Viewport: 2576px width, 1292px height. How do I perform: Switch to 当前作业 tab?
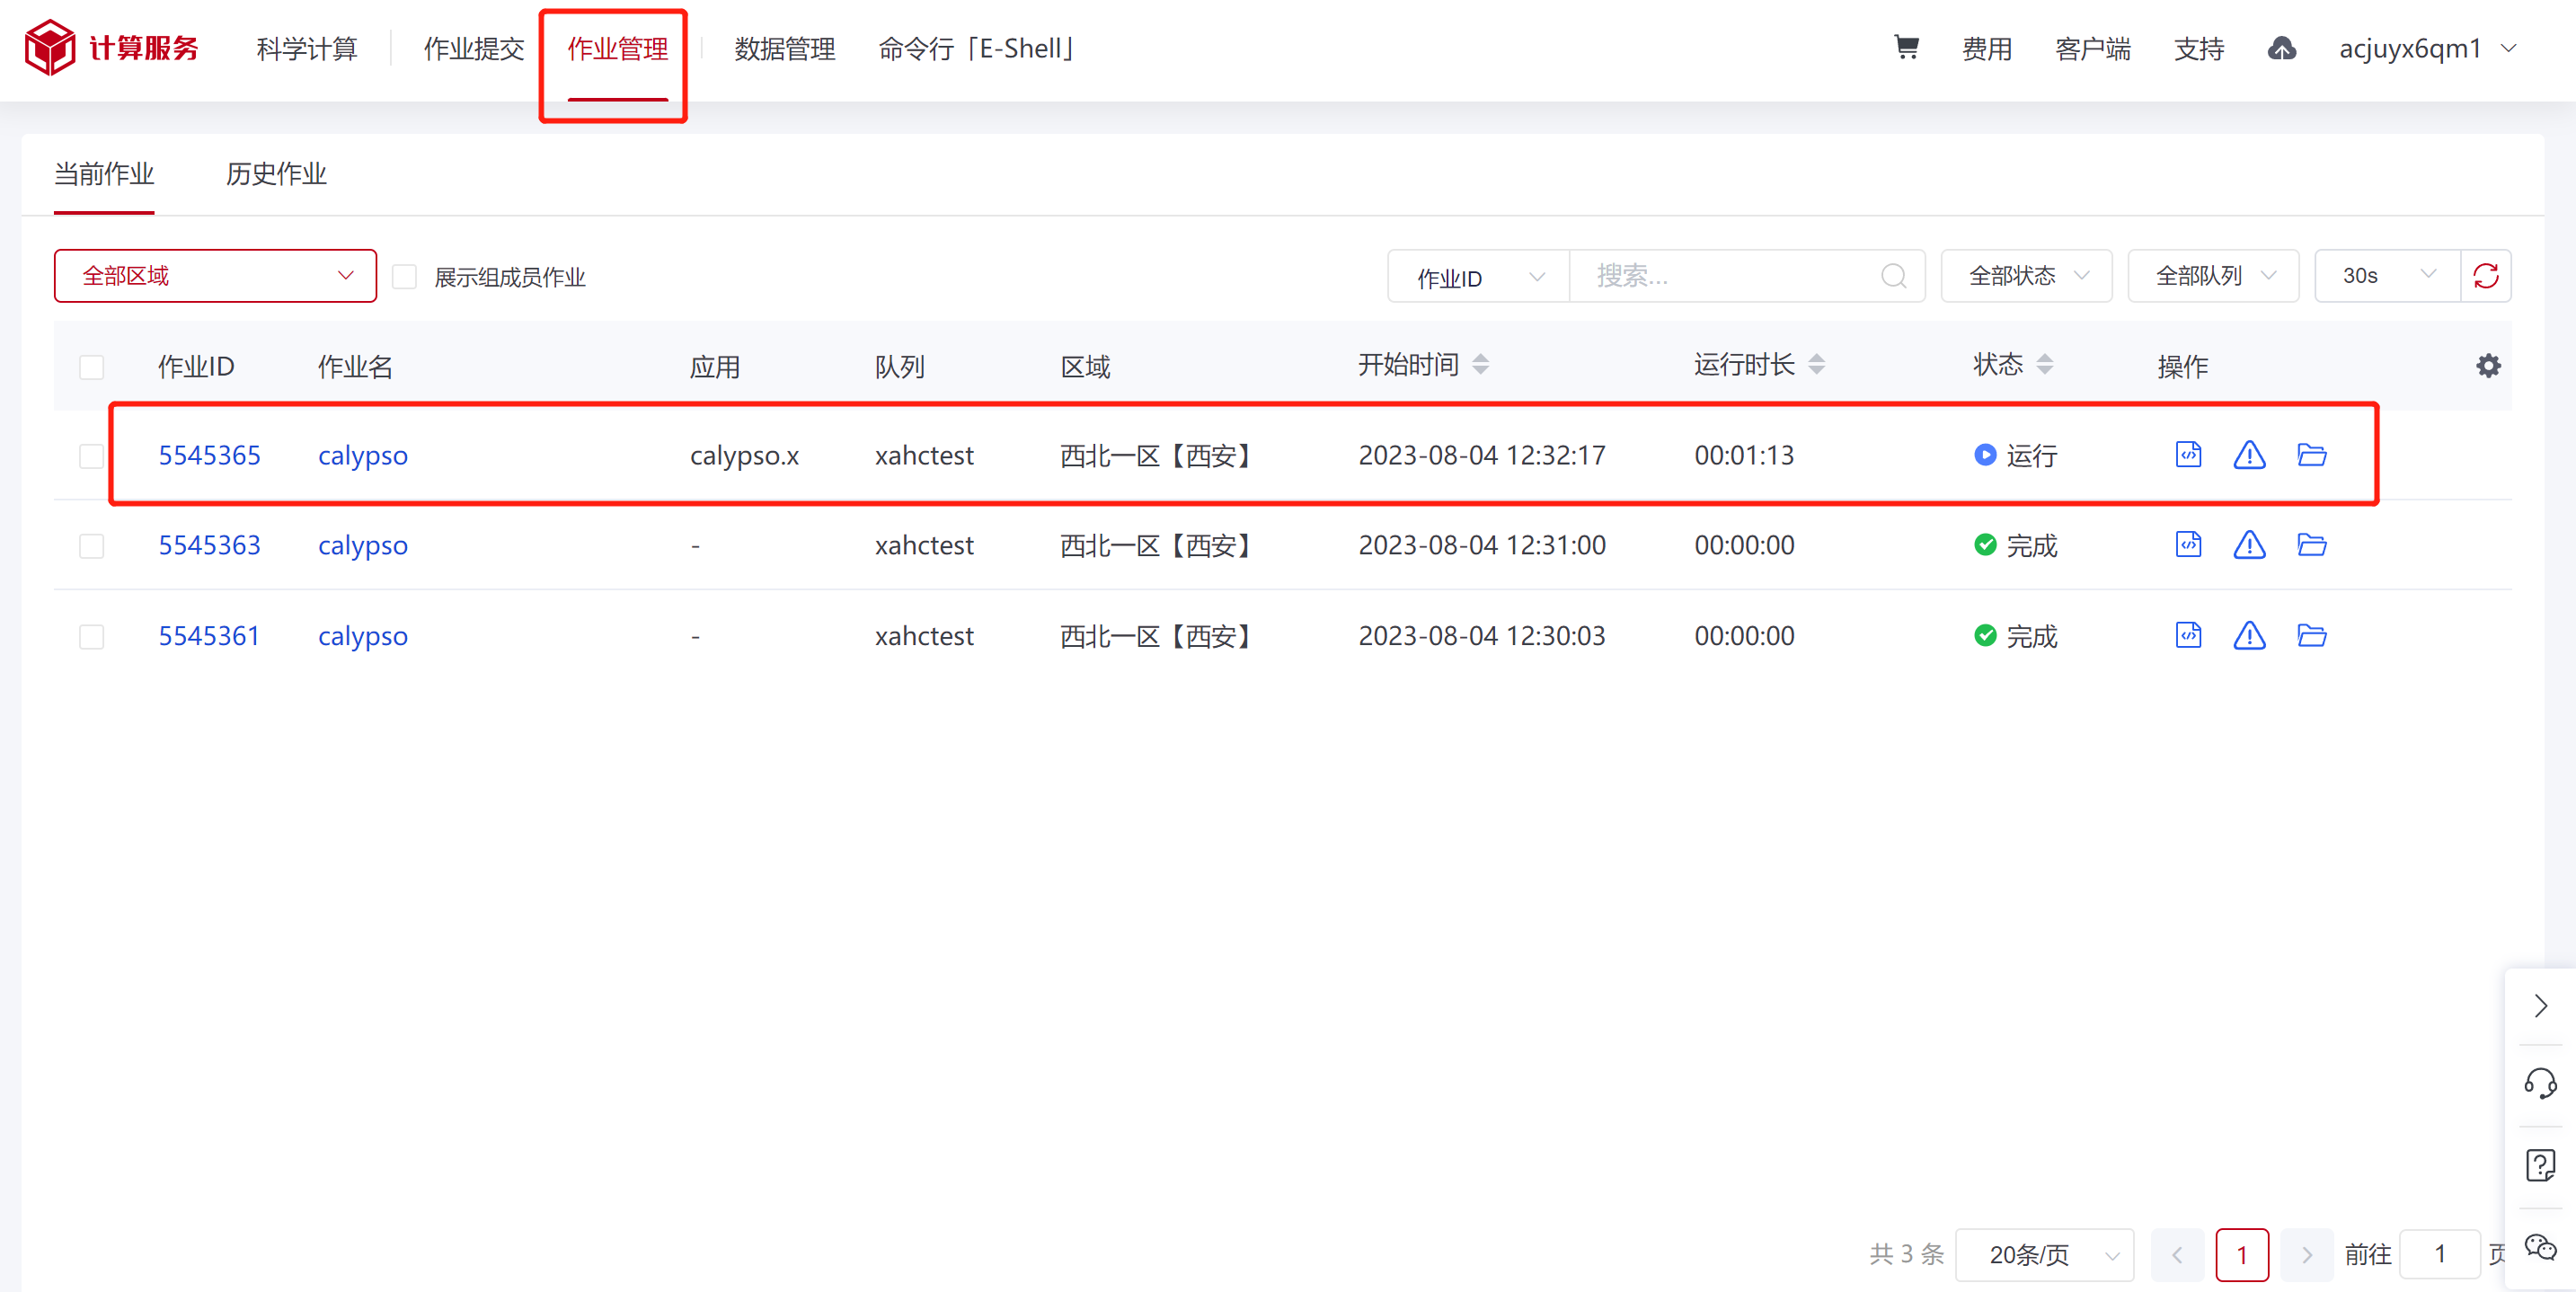click(x=104, y=174)
